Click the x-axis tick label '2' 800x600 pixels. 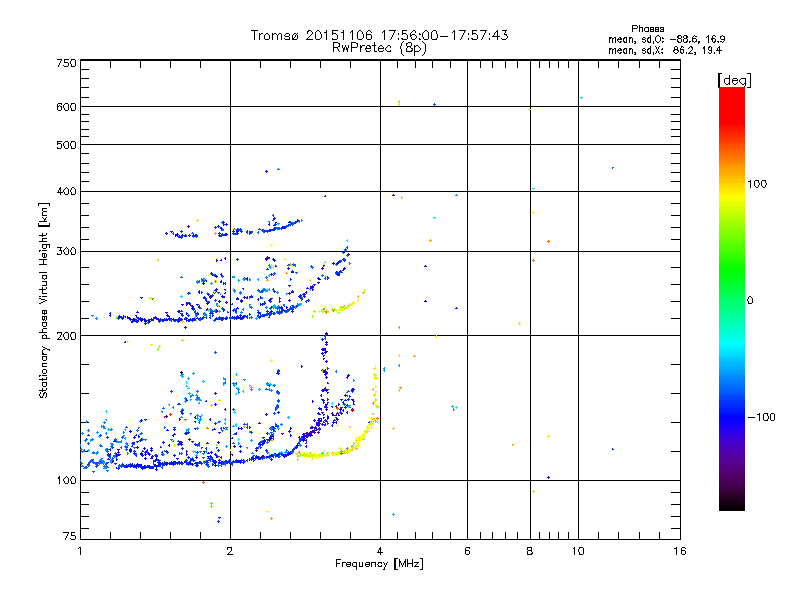tap(230, 551)
